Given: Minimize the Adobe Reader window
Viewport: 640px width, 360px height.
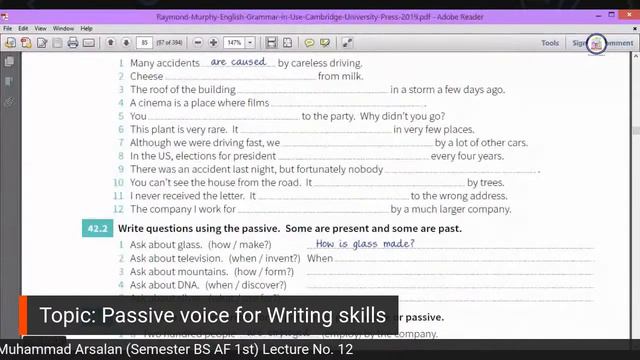Looking at the screenshot, I should click(x=598, y=16).
